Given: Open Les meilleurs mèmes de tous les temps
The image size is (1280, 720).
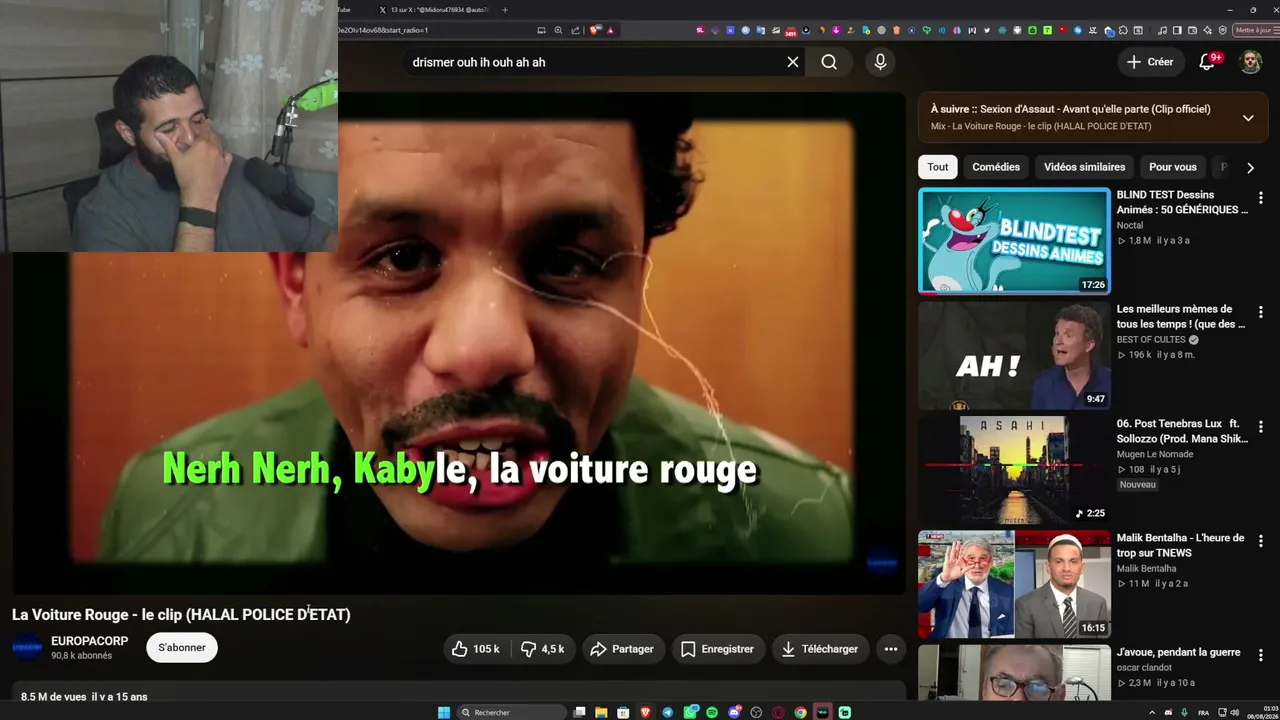Looking at the screenshot, I should (1181, 316).
